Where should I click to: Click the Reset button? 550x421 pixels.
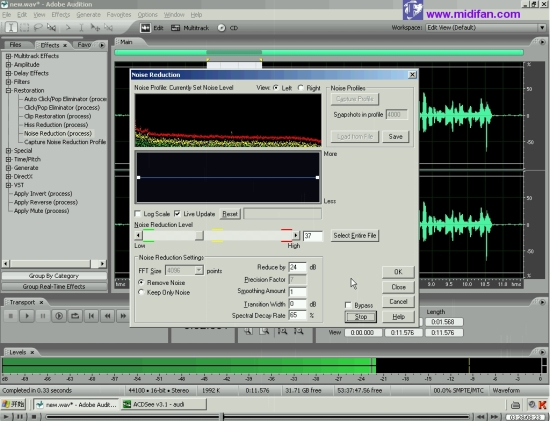coord(230,214)
